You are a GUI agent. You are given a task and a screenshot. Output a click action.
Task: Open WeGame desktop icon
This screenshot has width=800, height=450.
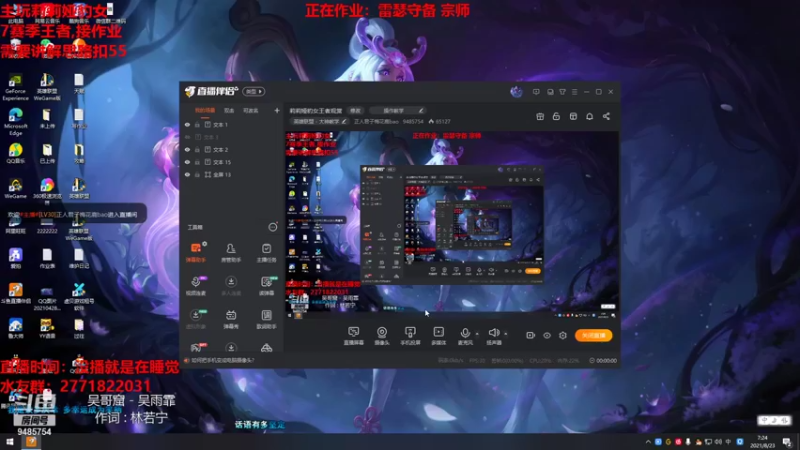(x=15, y=188)
